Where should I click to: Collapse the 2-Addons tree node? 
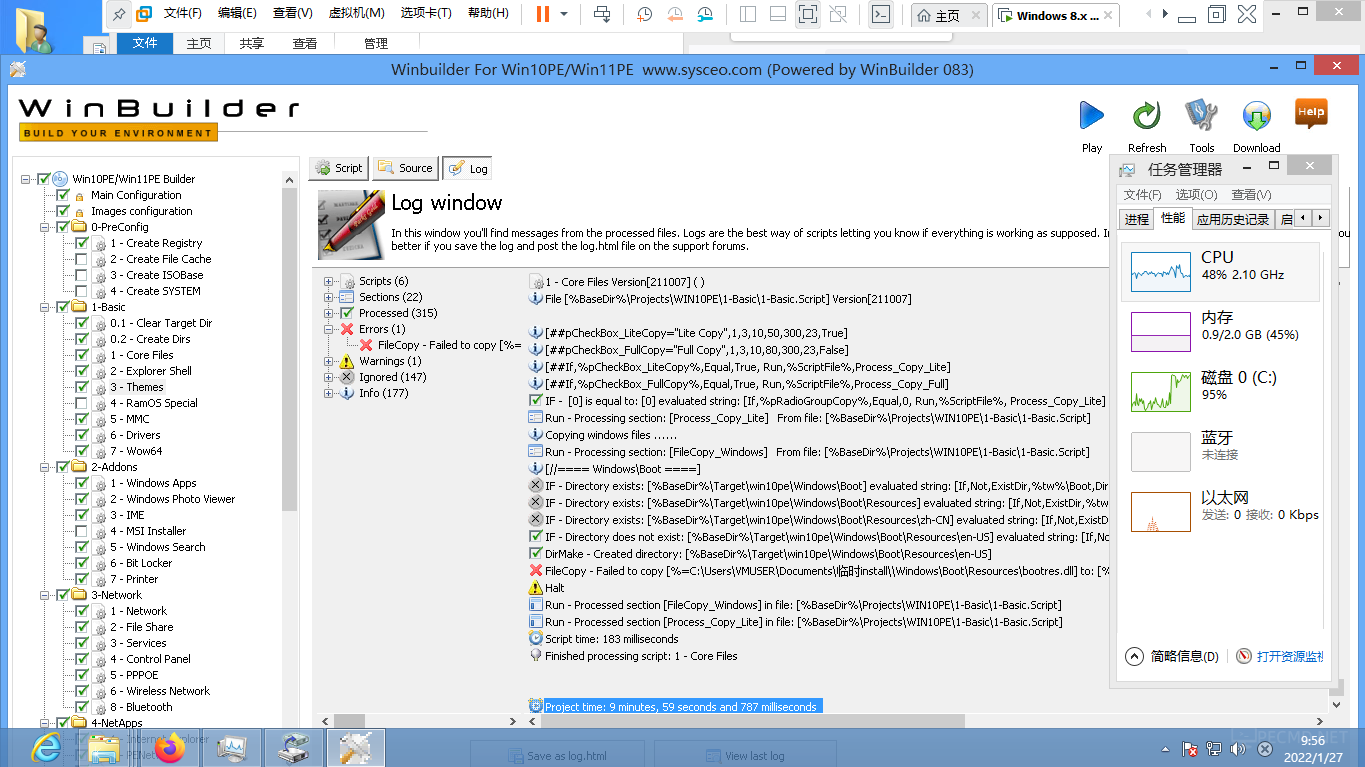(44, 467)
